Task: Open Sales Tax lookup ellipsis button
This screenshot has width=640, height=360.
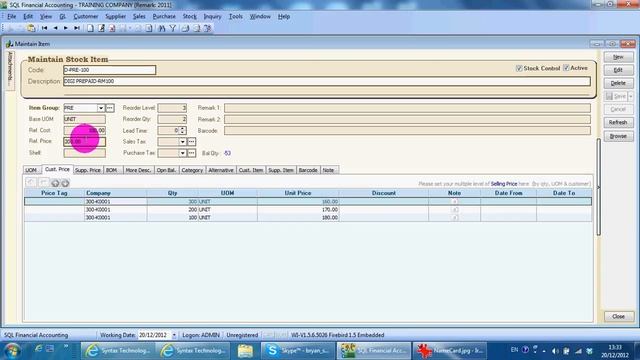Action: [191, 142]
